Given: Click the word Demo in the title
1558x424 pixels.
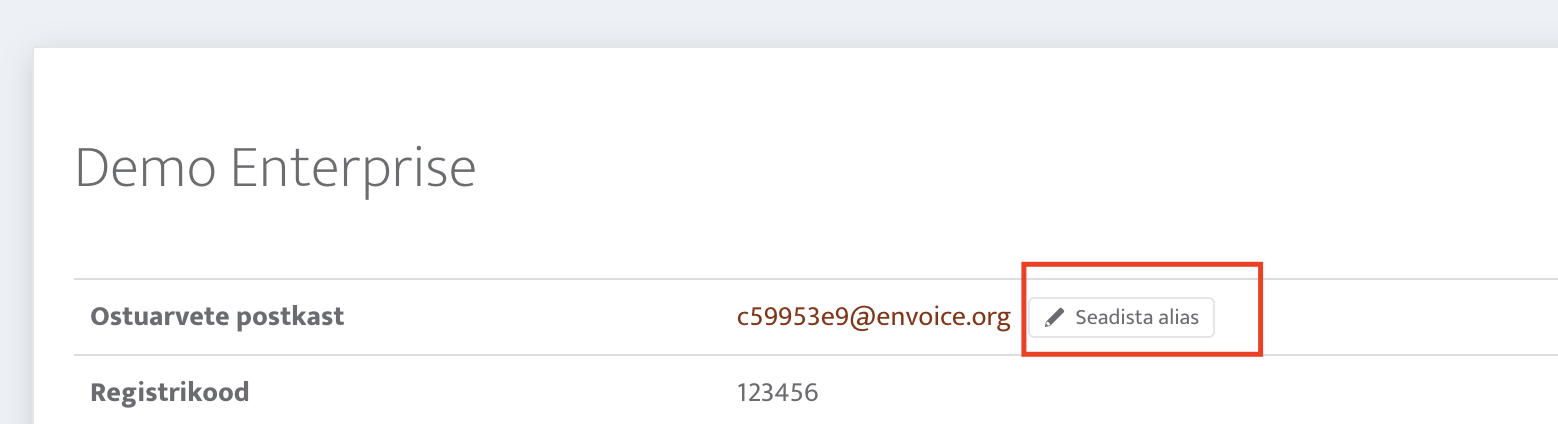Looking at the screenshot, I should tap(145, 168).
